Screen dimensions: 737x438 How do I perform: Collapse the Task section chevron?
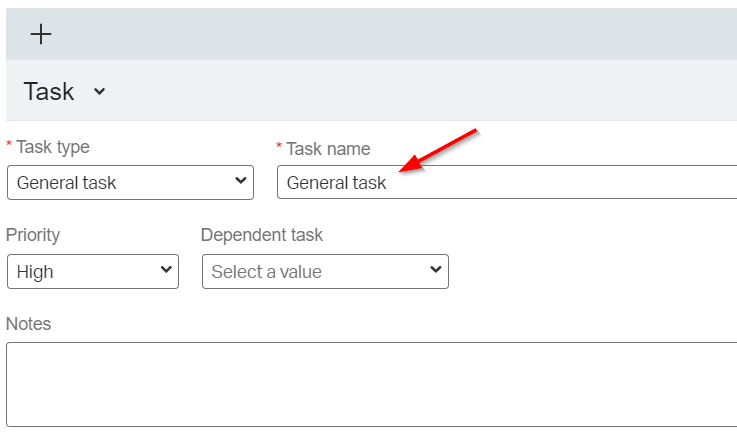99,92
